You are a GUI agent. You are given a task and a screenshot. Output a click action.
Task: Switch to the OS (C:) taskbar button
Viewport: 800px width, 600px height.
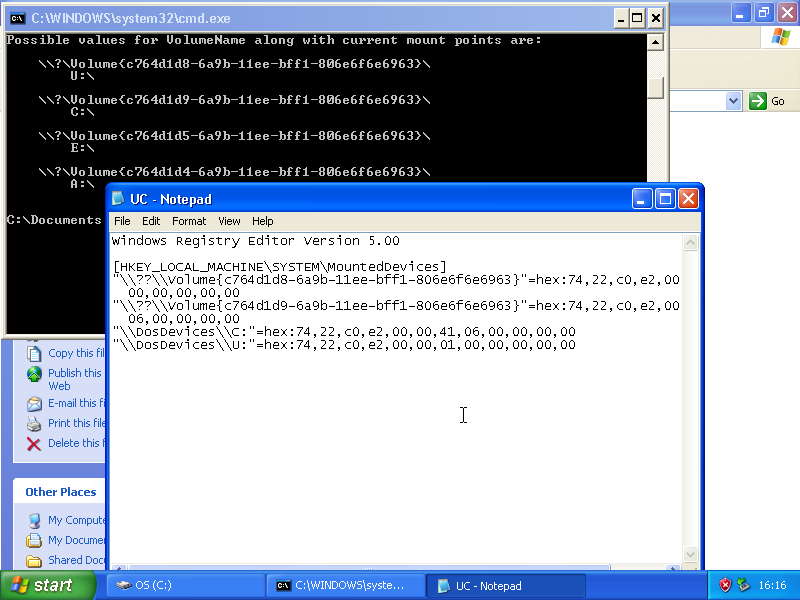185,585
